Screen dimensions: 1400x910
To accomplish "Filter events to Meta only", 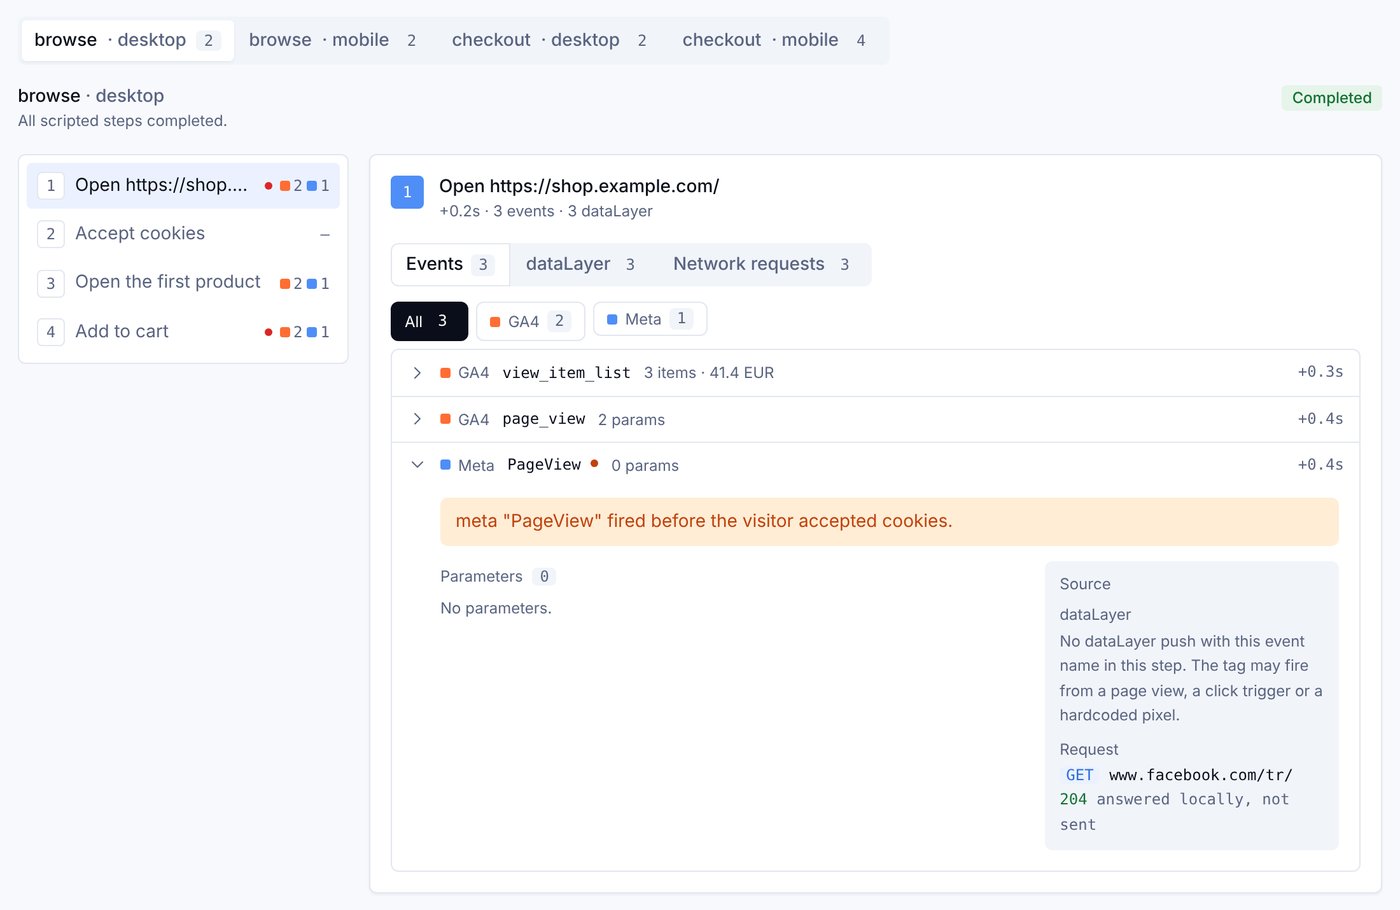I will point(650,319).
